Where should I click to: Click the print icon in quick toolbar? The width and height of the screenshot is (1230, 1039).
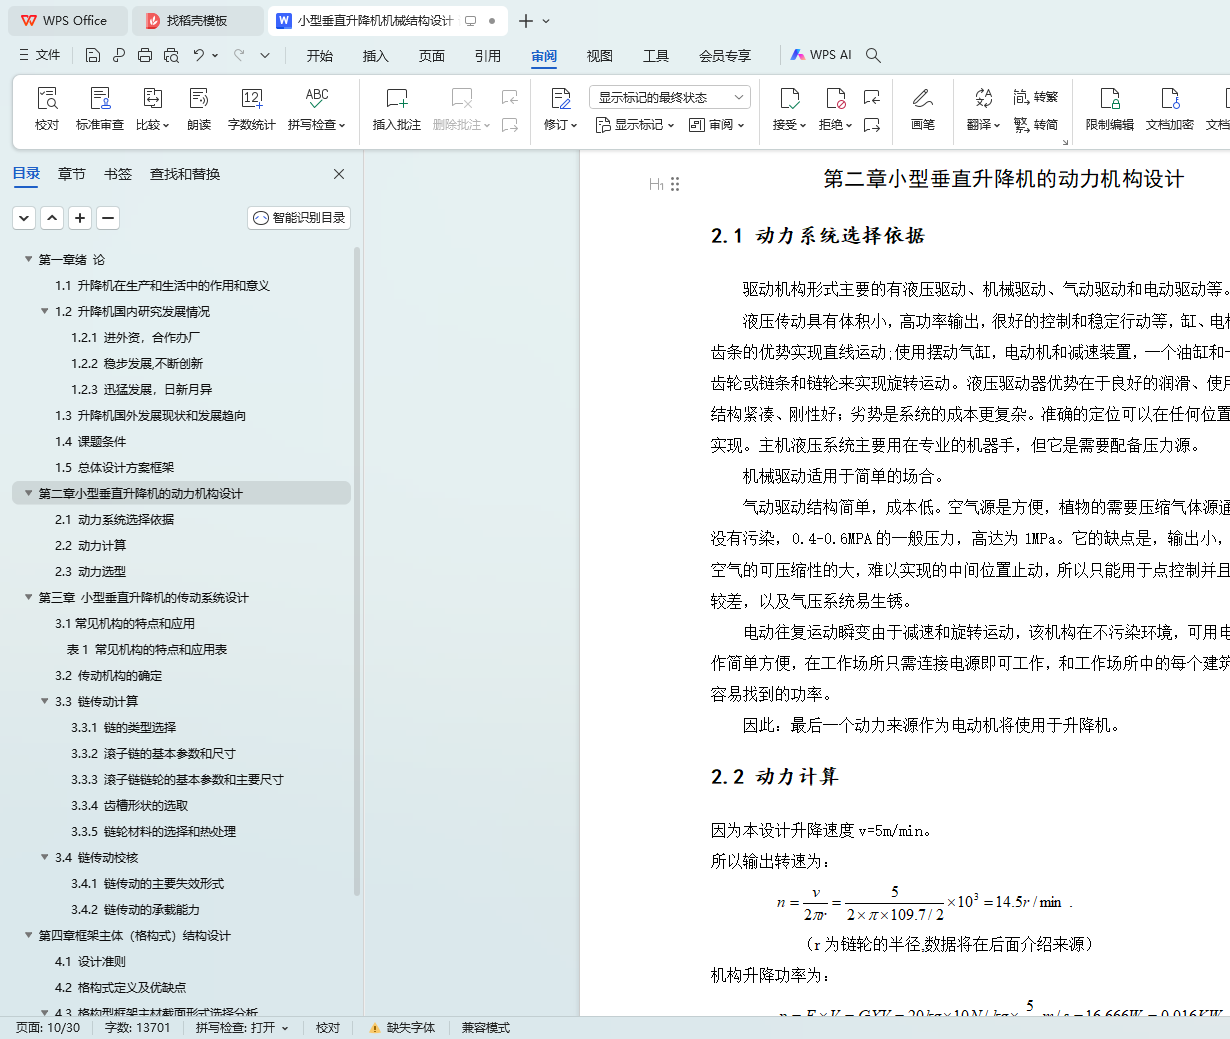[145, 55]
